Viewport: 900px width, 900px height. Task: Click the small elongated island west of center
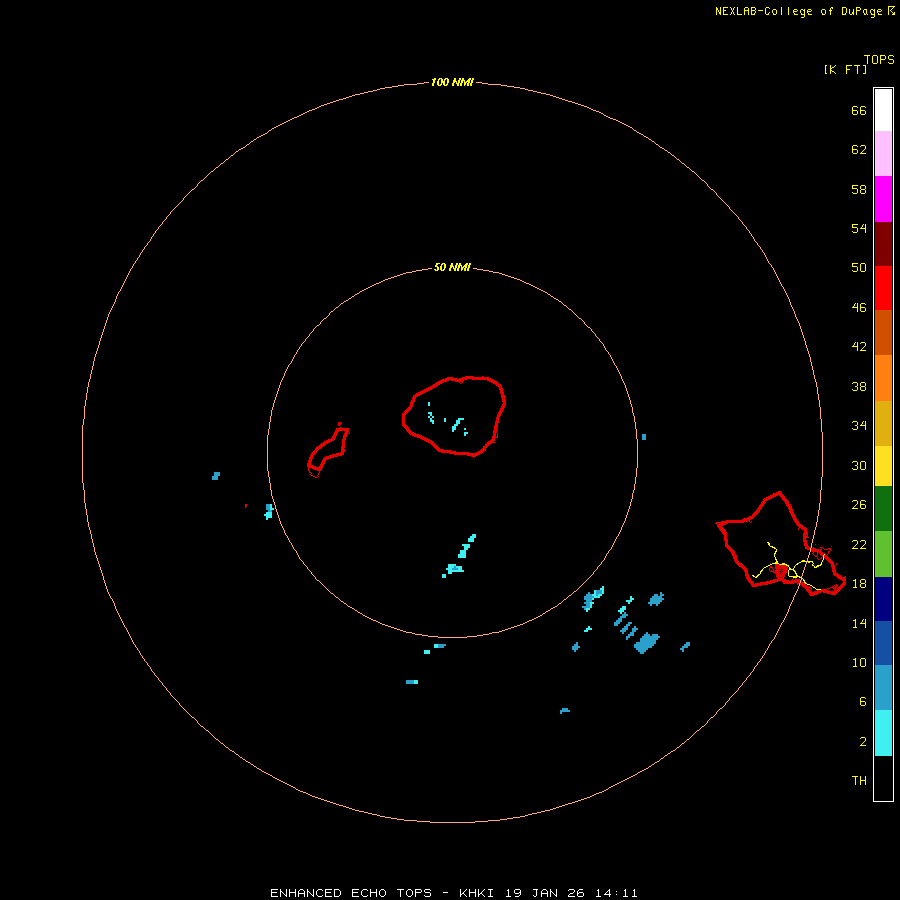click(x=328, y=450)
